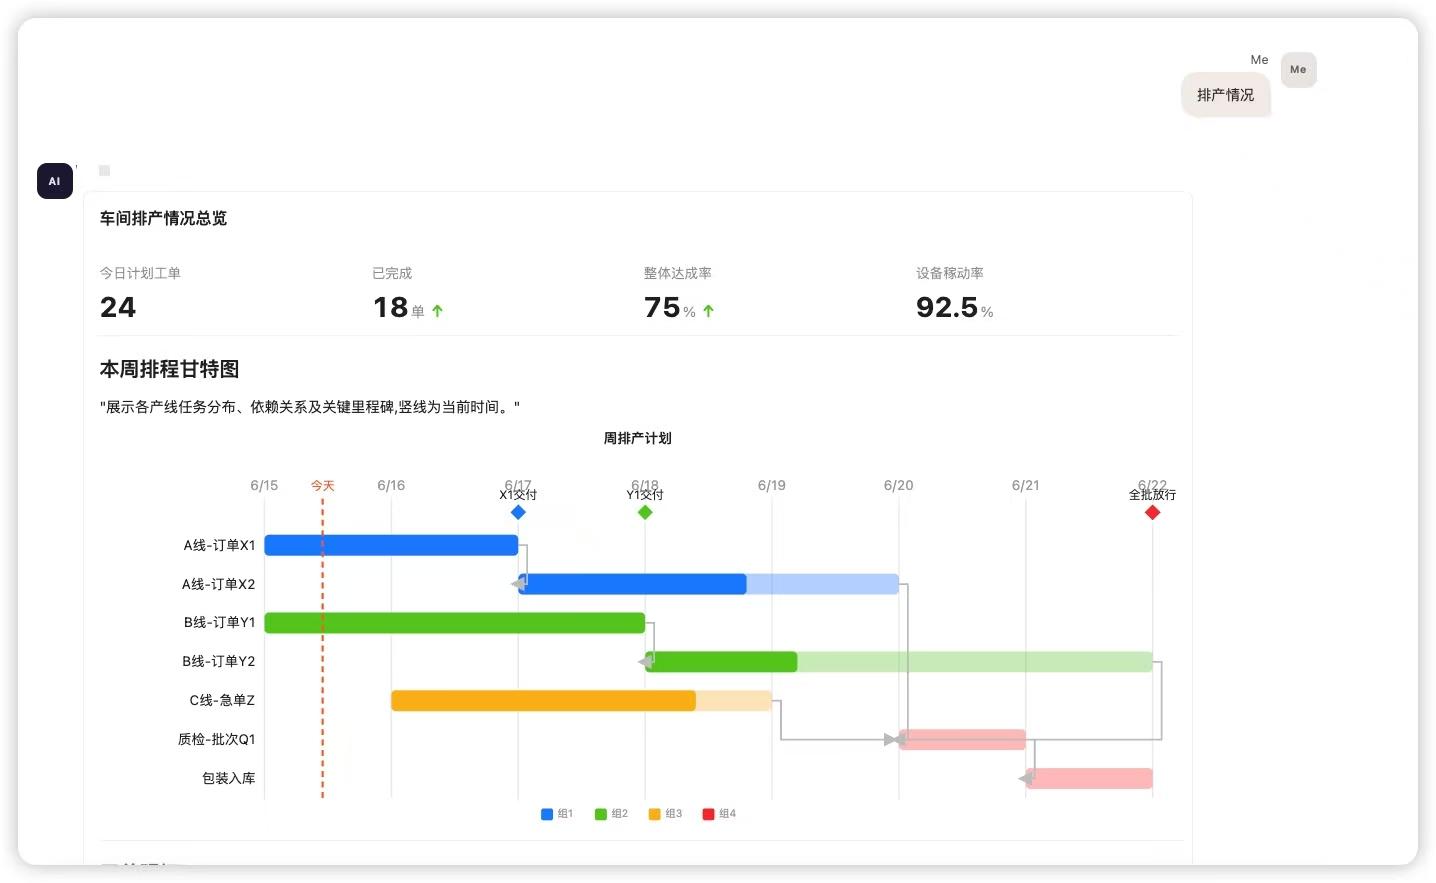The width and height of the screenshot is (1436, 883).
Task: Click the green Y1交付 milestone diamond
Action: [645, 512]
